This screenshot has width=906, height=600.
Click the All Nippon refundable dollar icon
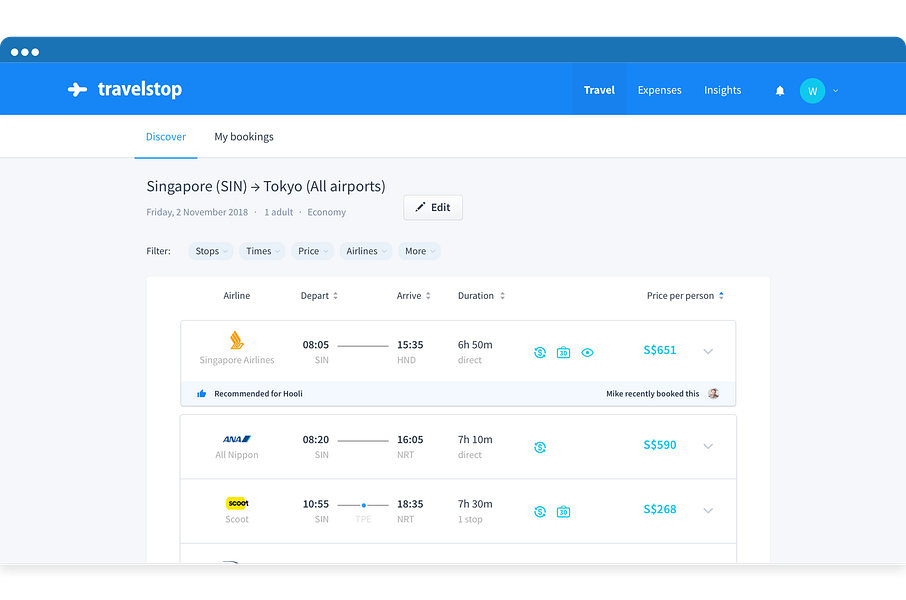tap(540, 447)
